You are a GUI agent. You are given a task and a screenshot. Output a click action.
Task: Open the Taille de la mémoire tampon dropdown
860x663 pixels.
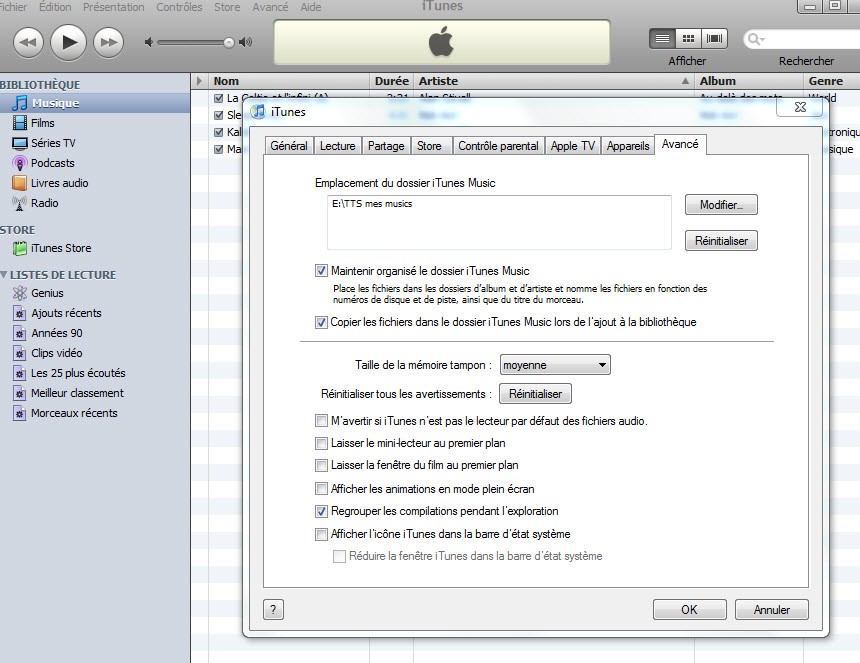click(555, 365)
